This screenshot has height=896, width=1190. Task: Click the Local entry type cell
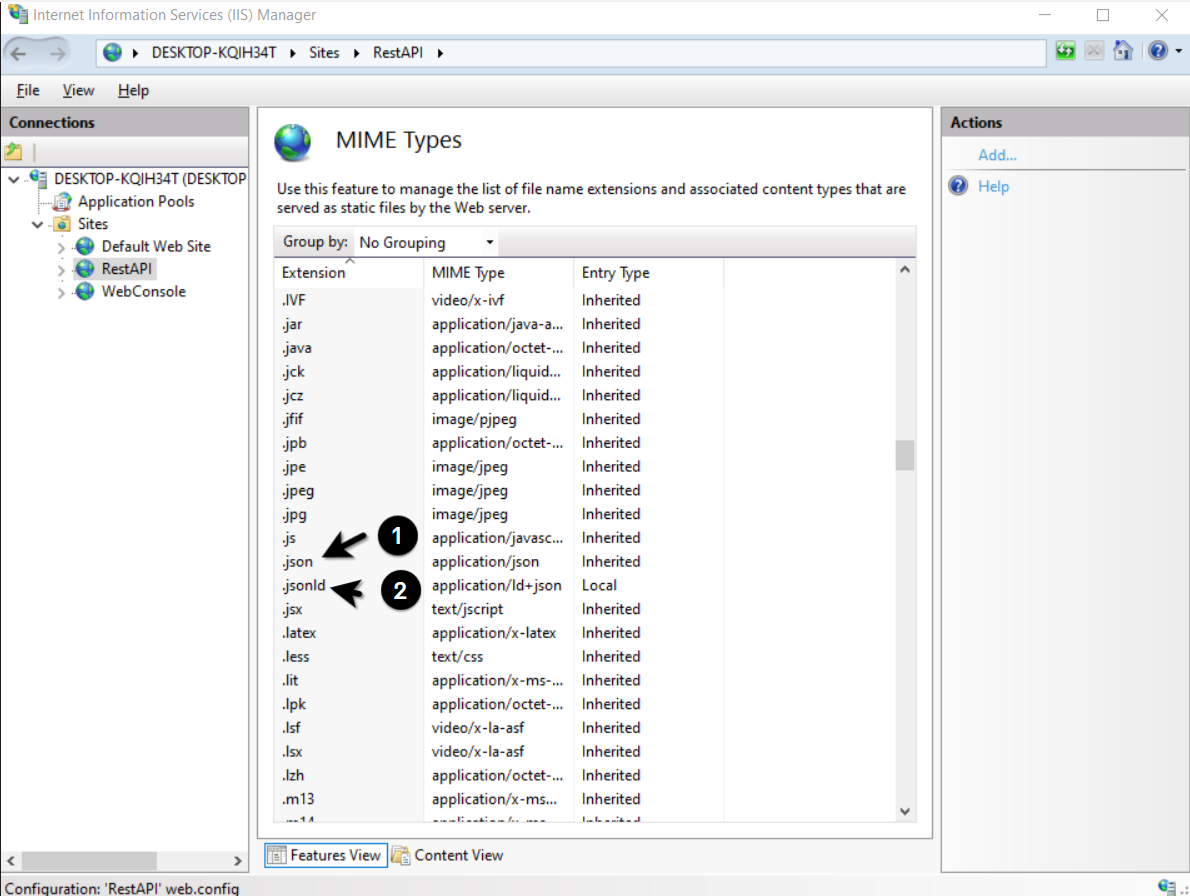point(600,585)
